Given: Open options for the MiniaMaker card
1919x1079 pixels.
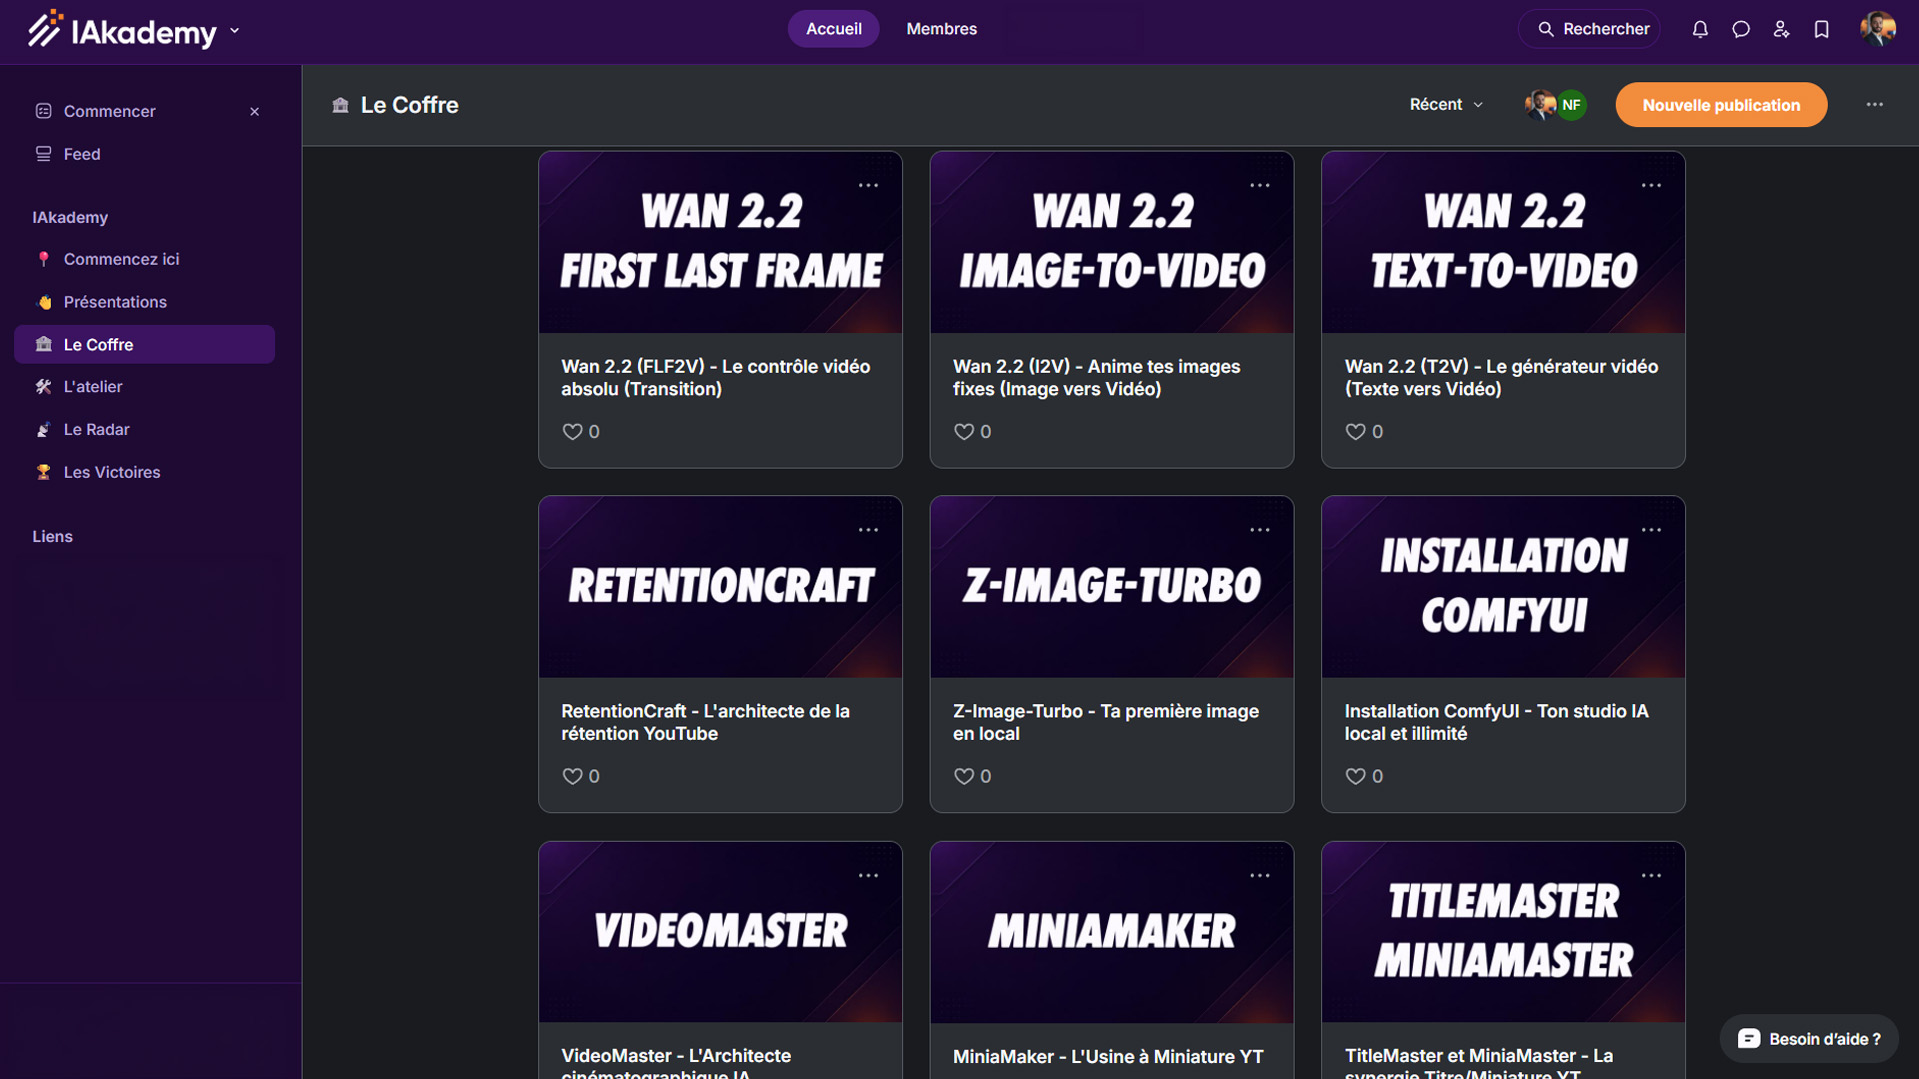Looking at the screenshot, I should pyautogui.click(x=1260, y=876).
